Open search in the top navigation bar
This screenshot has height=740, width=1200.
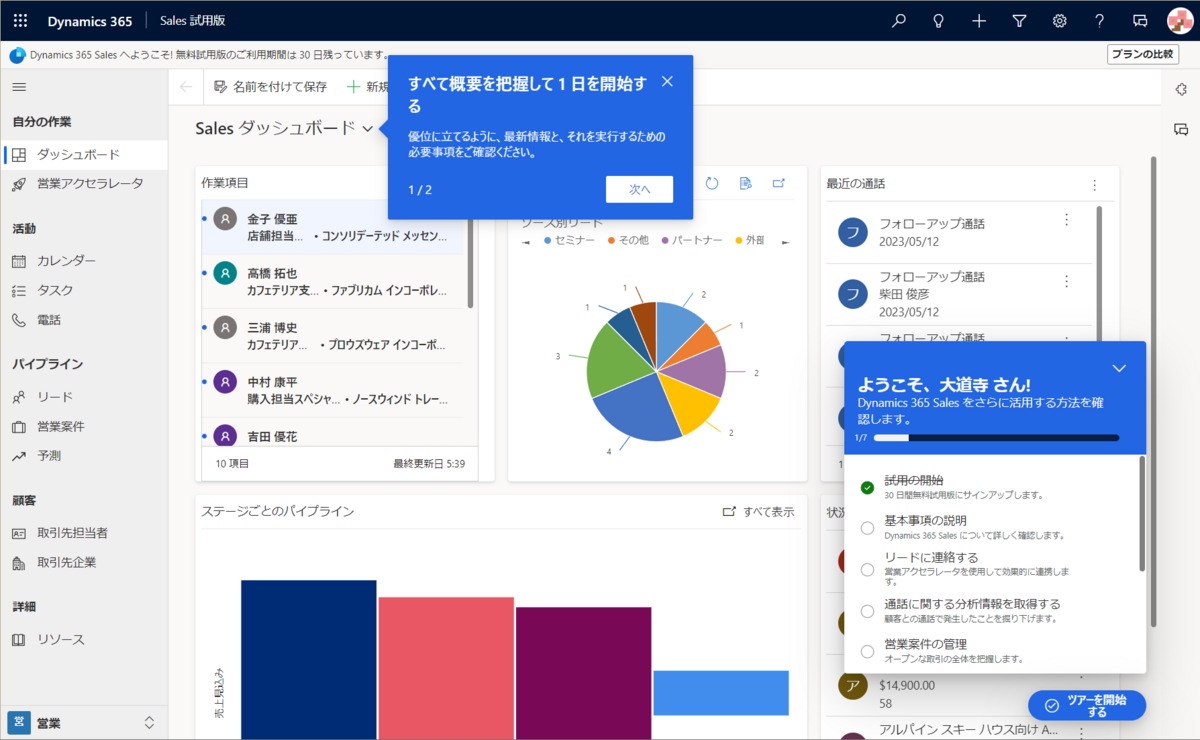click(x=899, y=20)
